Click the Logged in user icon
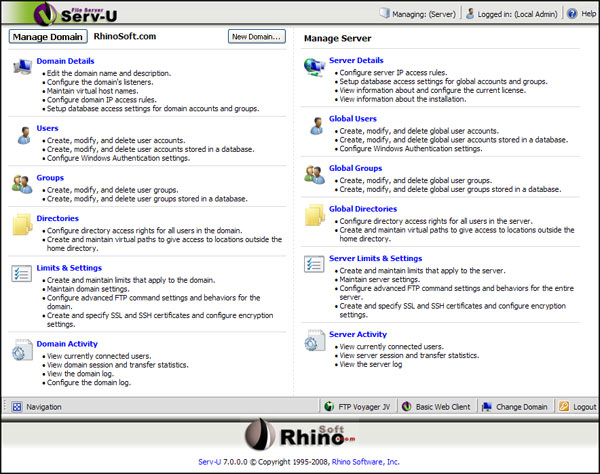The height and width of the screenshot is (474, 600). pyautogui.click(x=470, y=14)
